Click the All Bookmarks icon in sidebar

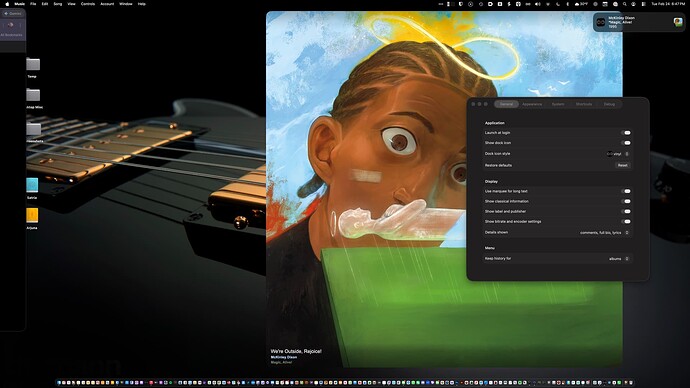coord(11,26)
